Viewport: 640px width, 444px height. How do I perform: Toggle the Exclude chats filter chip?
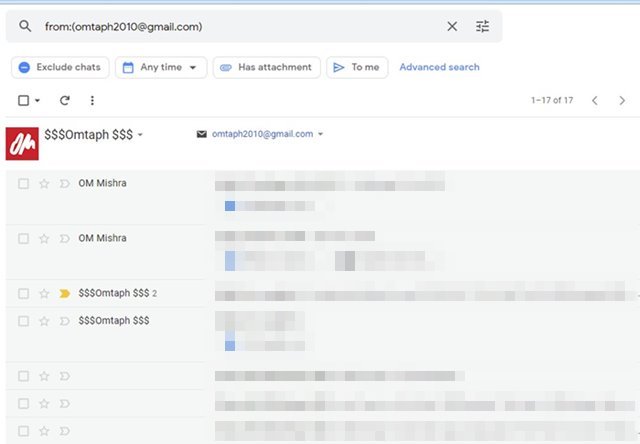coord(60,67)
